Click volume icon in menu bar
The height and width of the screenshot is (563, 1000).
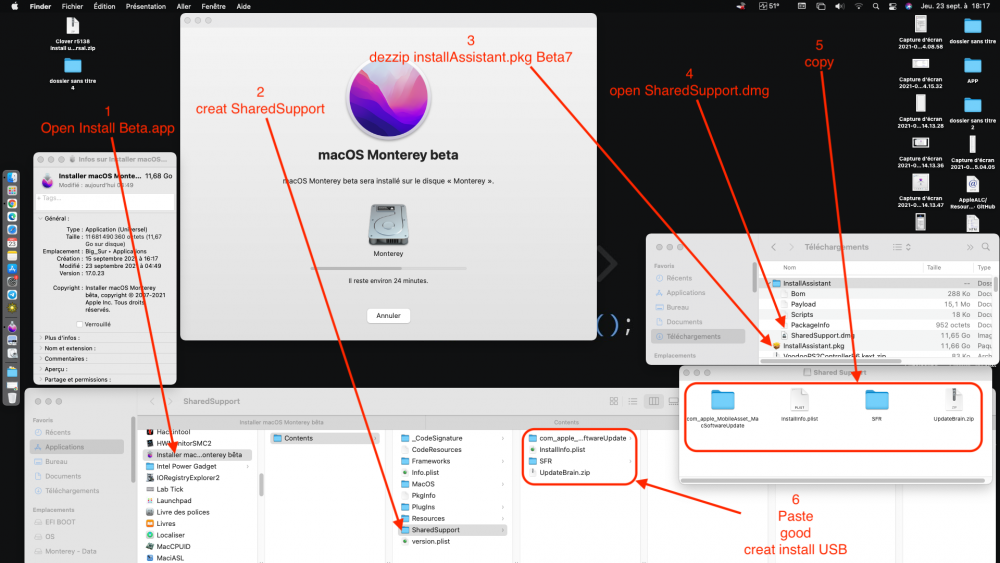coord(839,6)
